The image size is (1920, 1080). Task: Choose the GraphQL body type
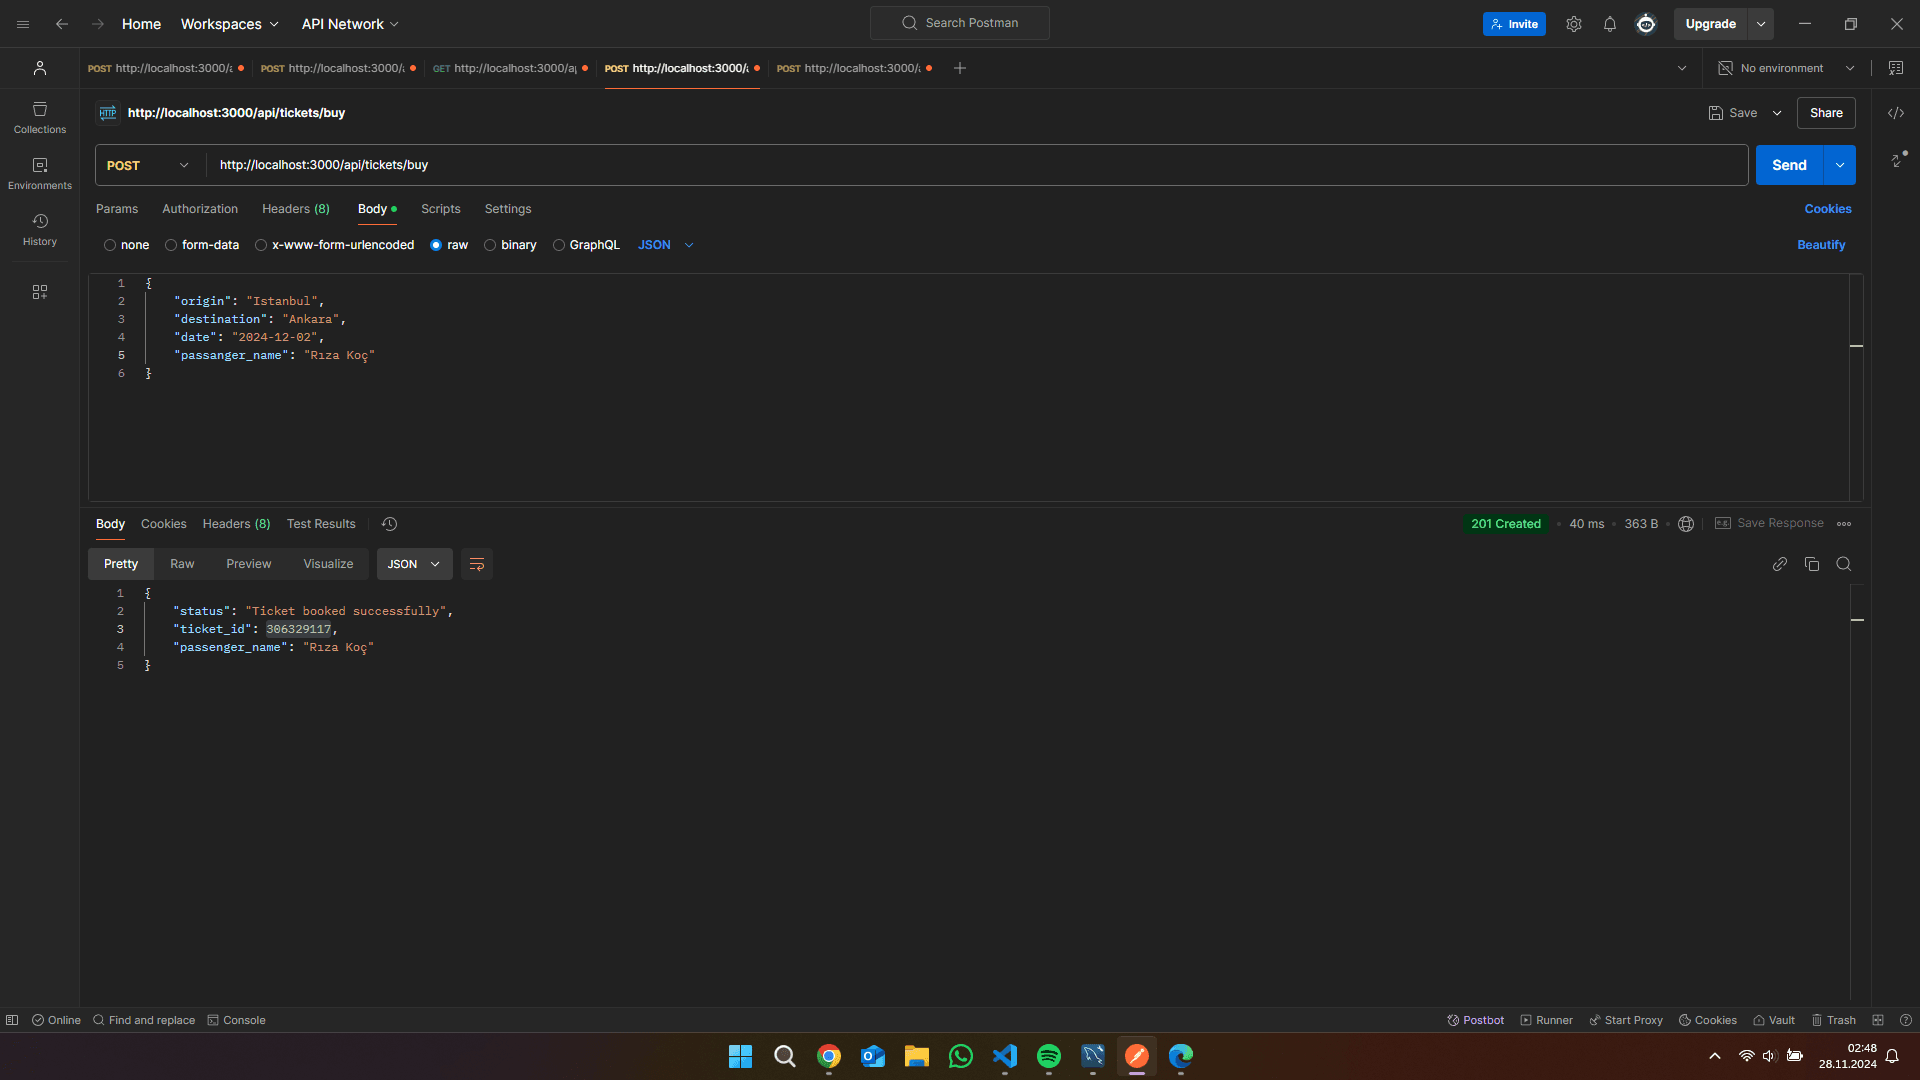559,245
